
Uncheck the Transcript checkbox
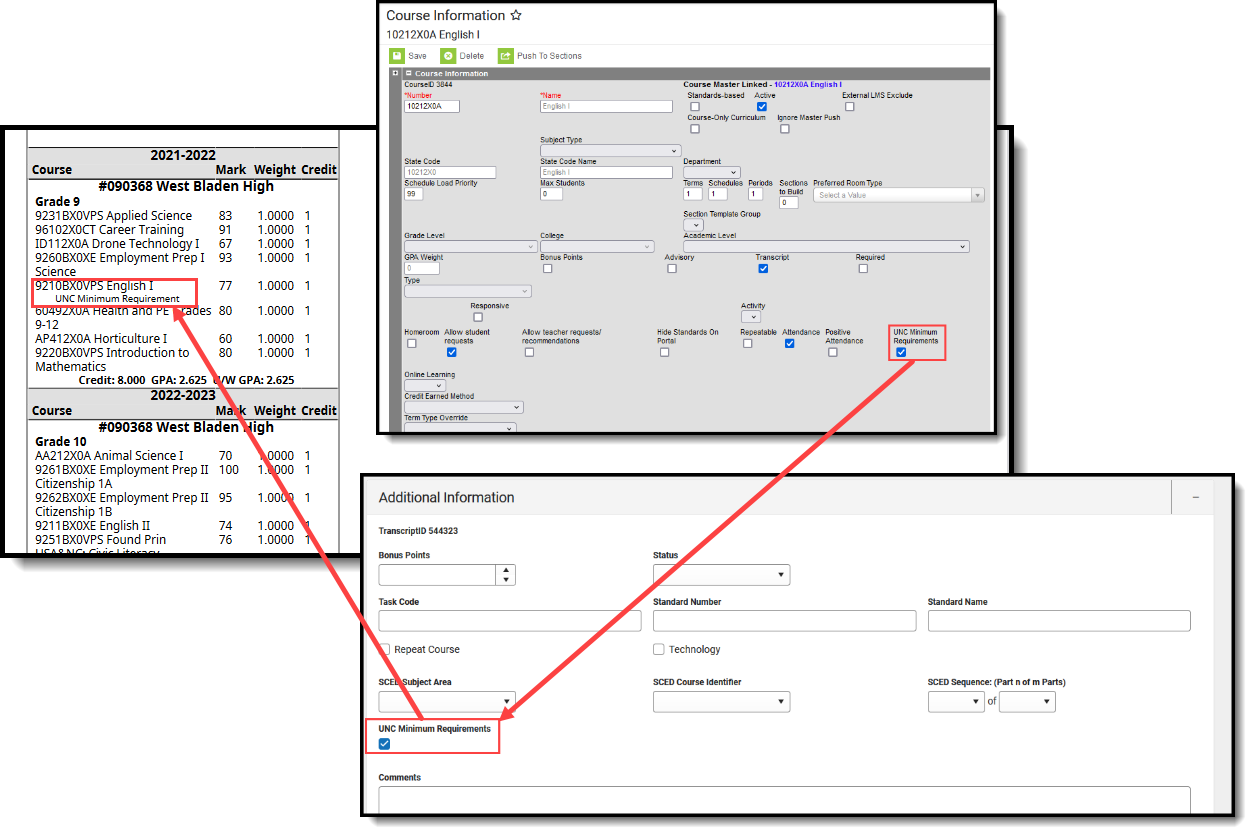tap(763, 268)
